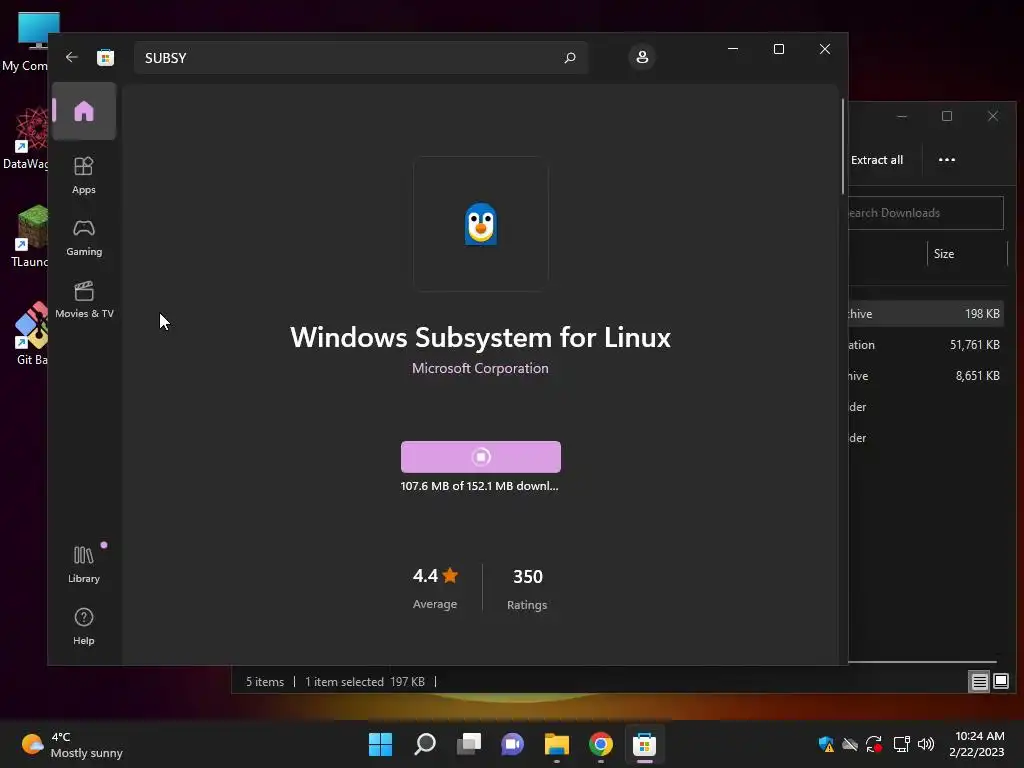Go back using the Store back arrow
This screenshot has width=1024, height=768.
pyautogui.click(x=72, y=57)
